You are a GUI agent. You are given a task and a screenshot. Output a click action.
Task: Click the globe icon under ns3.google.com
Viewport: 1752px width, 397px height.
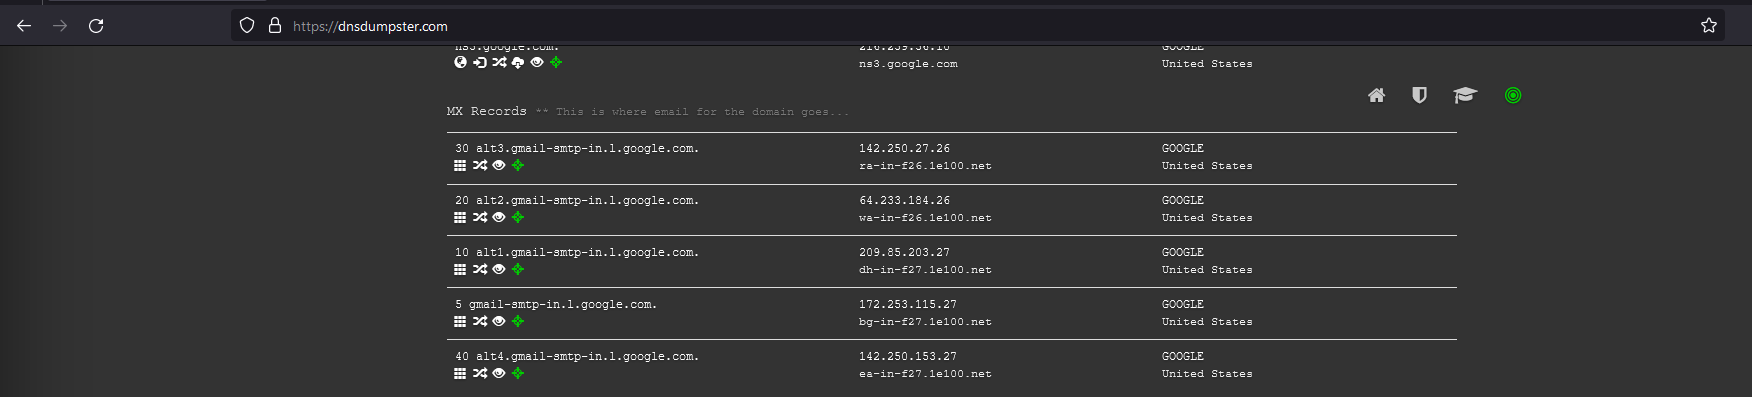[x=461, y=62]
